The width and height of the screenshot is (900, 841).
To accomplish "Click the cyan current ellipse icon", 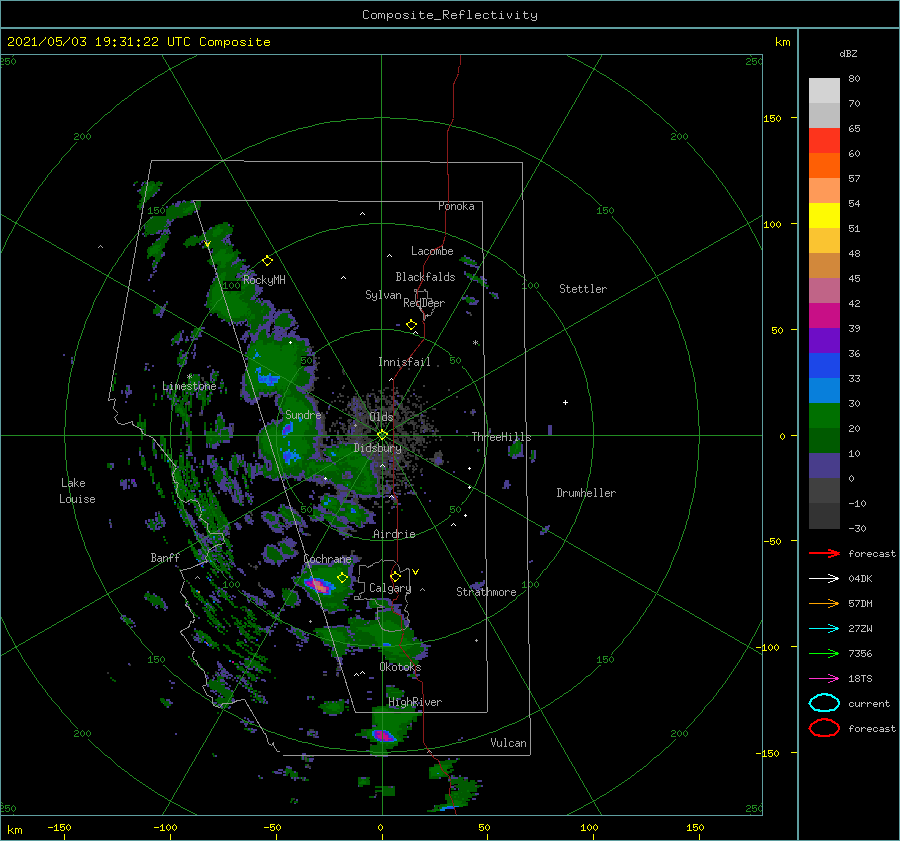I will tap(824, 703).
